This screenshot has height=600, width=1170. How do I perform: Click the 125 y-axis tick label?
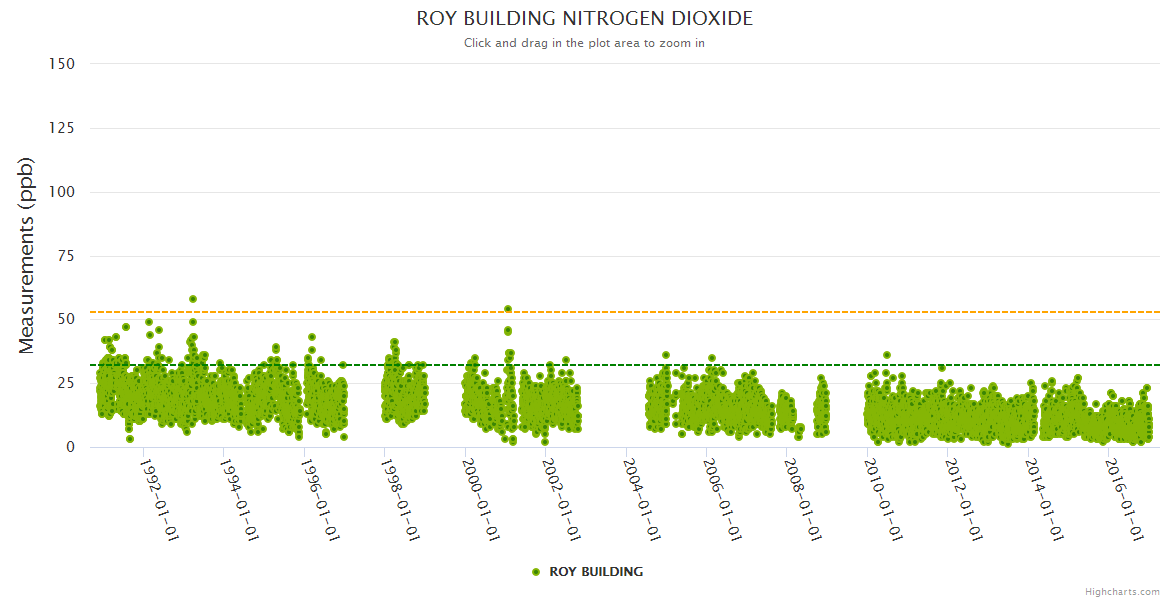click(x=61, y=128)
